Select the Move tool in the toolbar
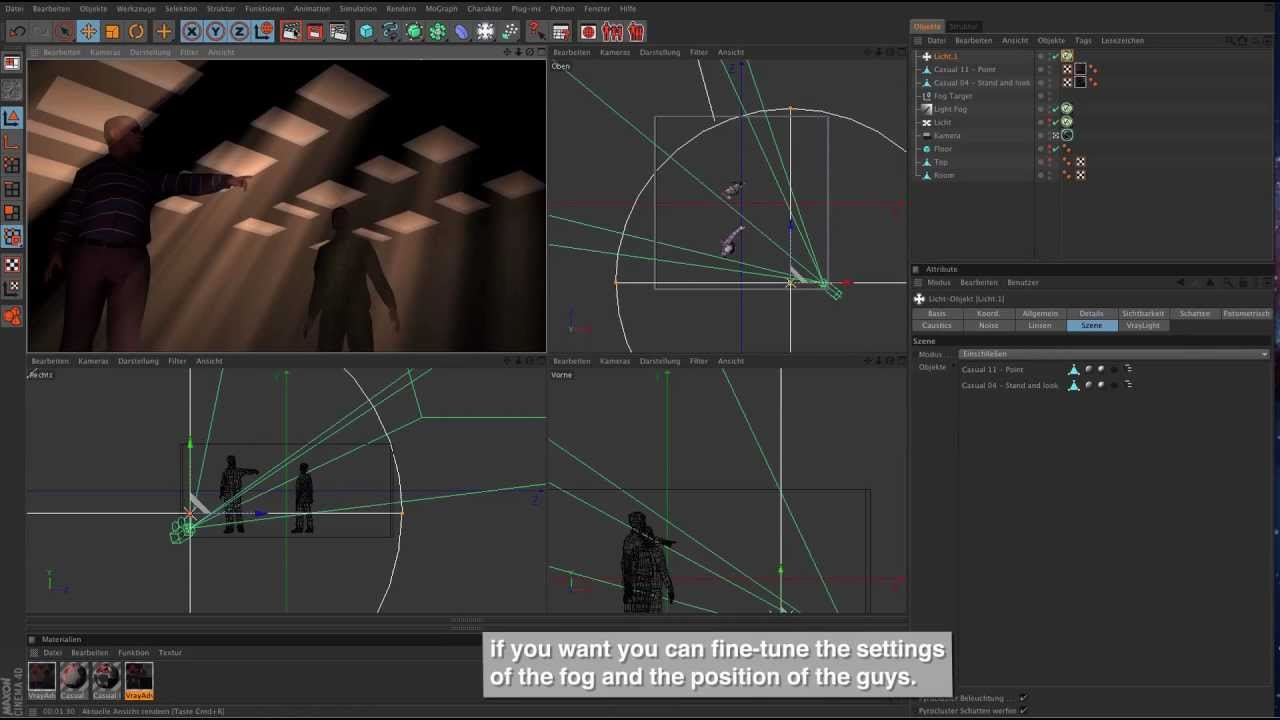Screen dimensions: 1280x720 click(88, 32)
